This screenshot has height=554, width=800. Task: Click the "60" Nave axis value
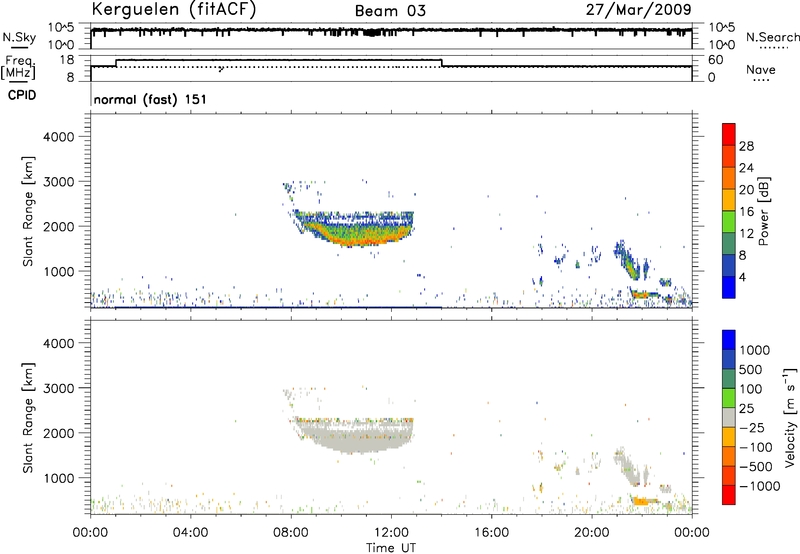click(x=715, y=60)
